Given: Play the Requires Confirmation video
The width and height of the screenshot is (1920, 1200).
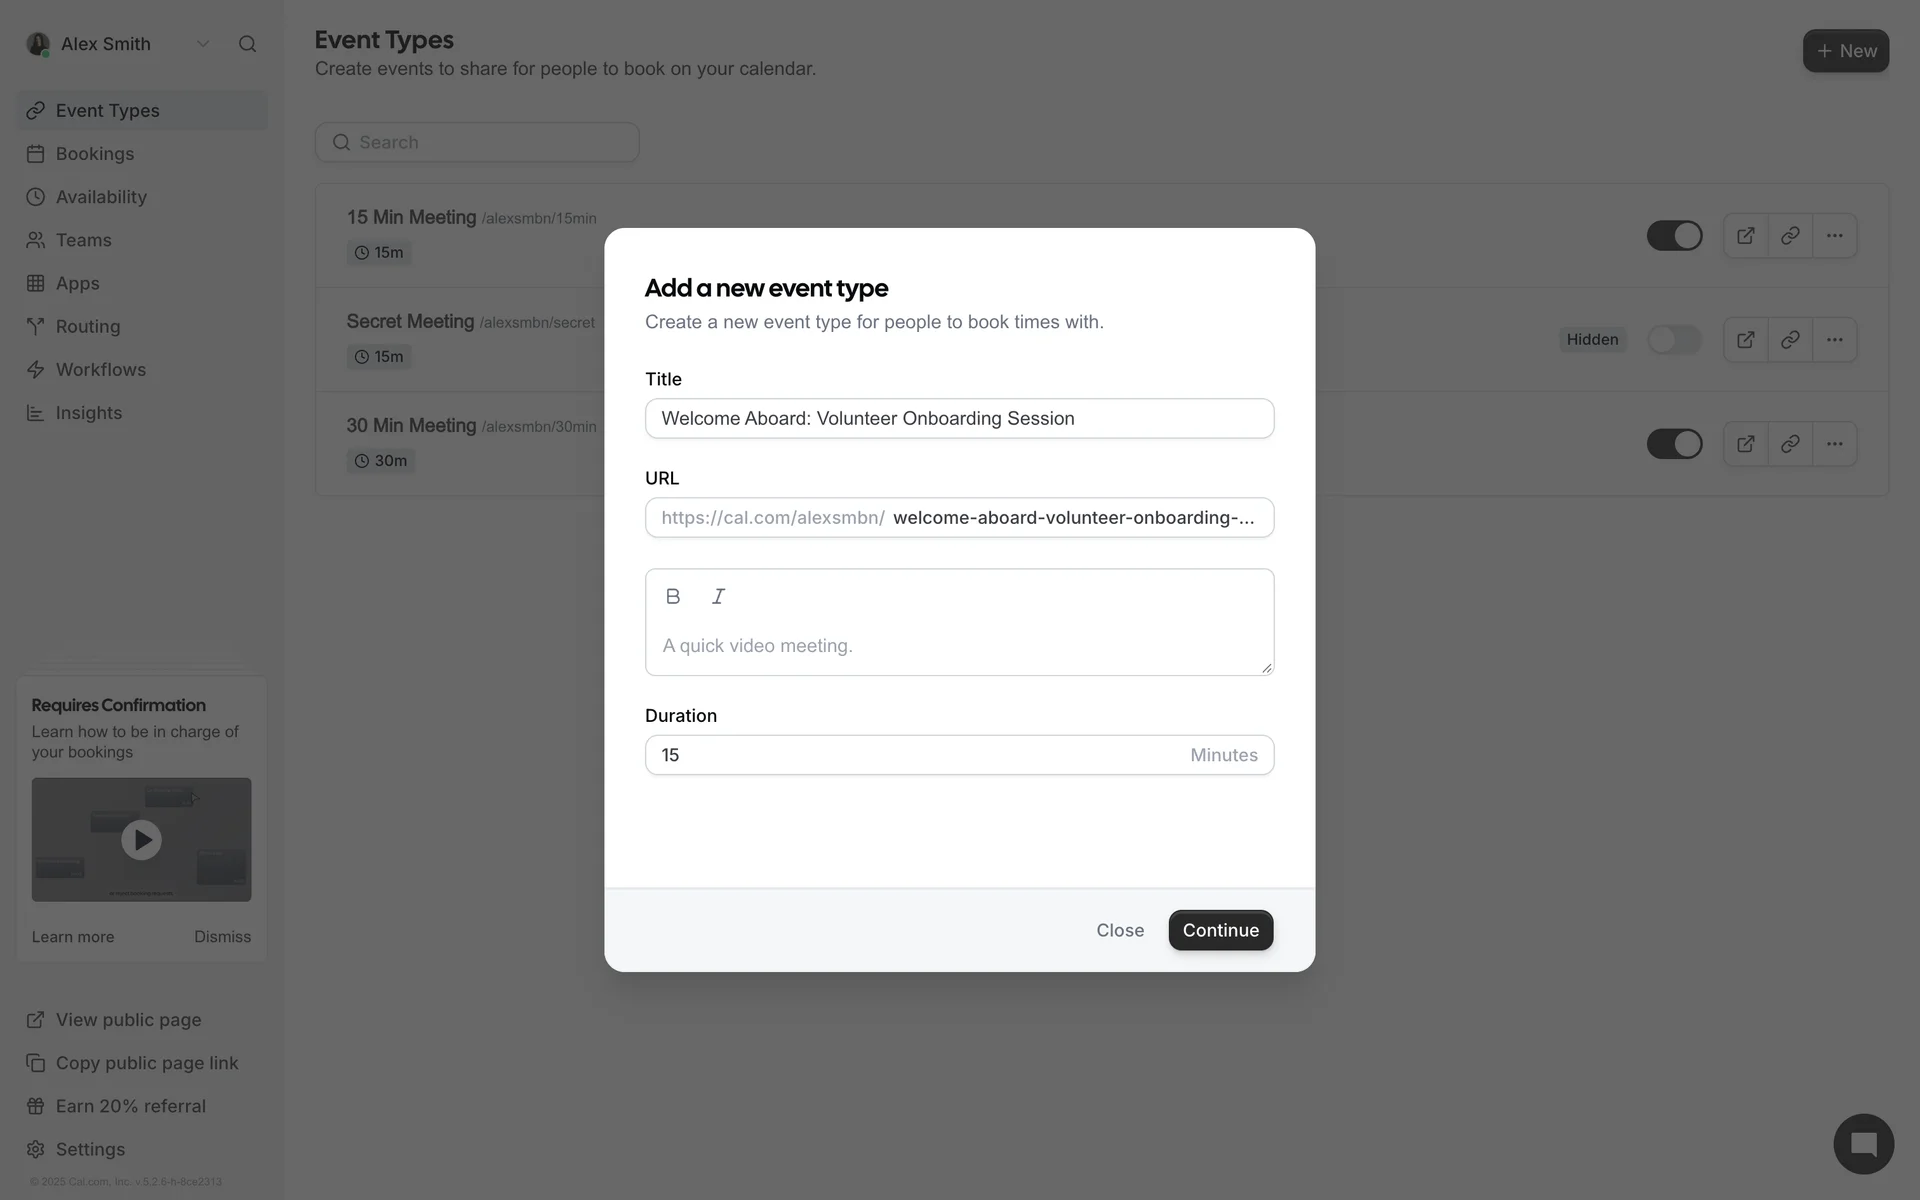Looking at the screenshot, I should pos(141,840).
